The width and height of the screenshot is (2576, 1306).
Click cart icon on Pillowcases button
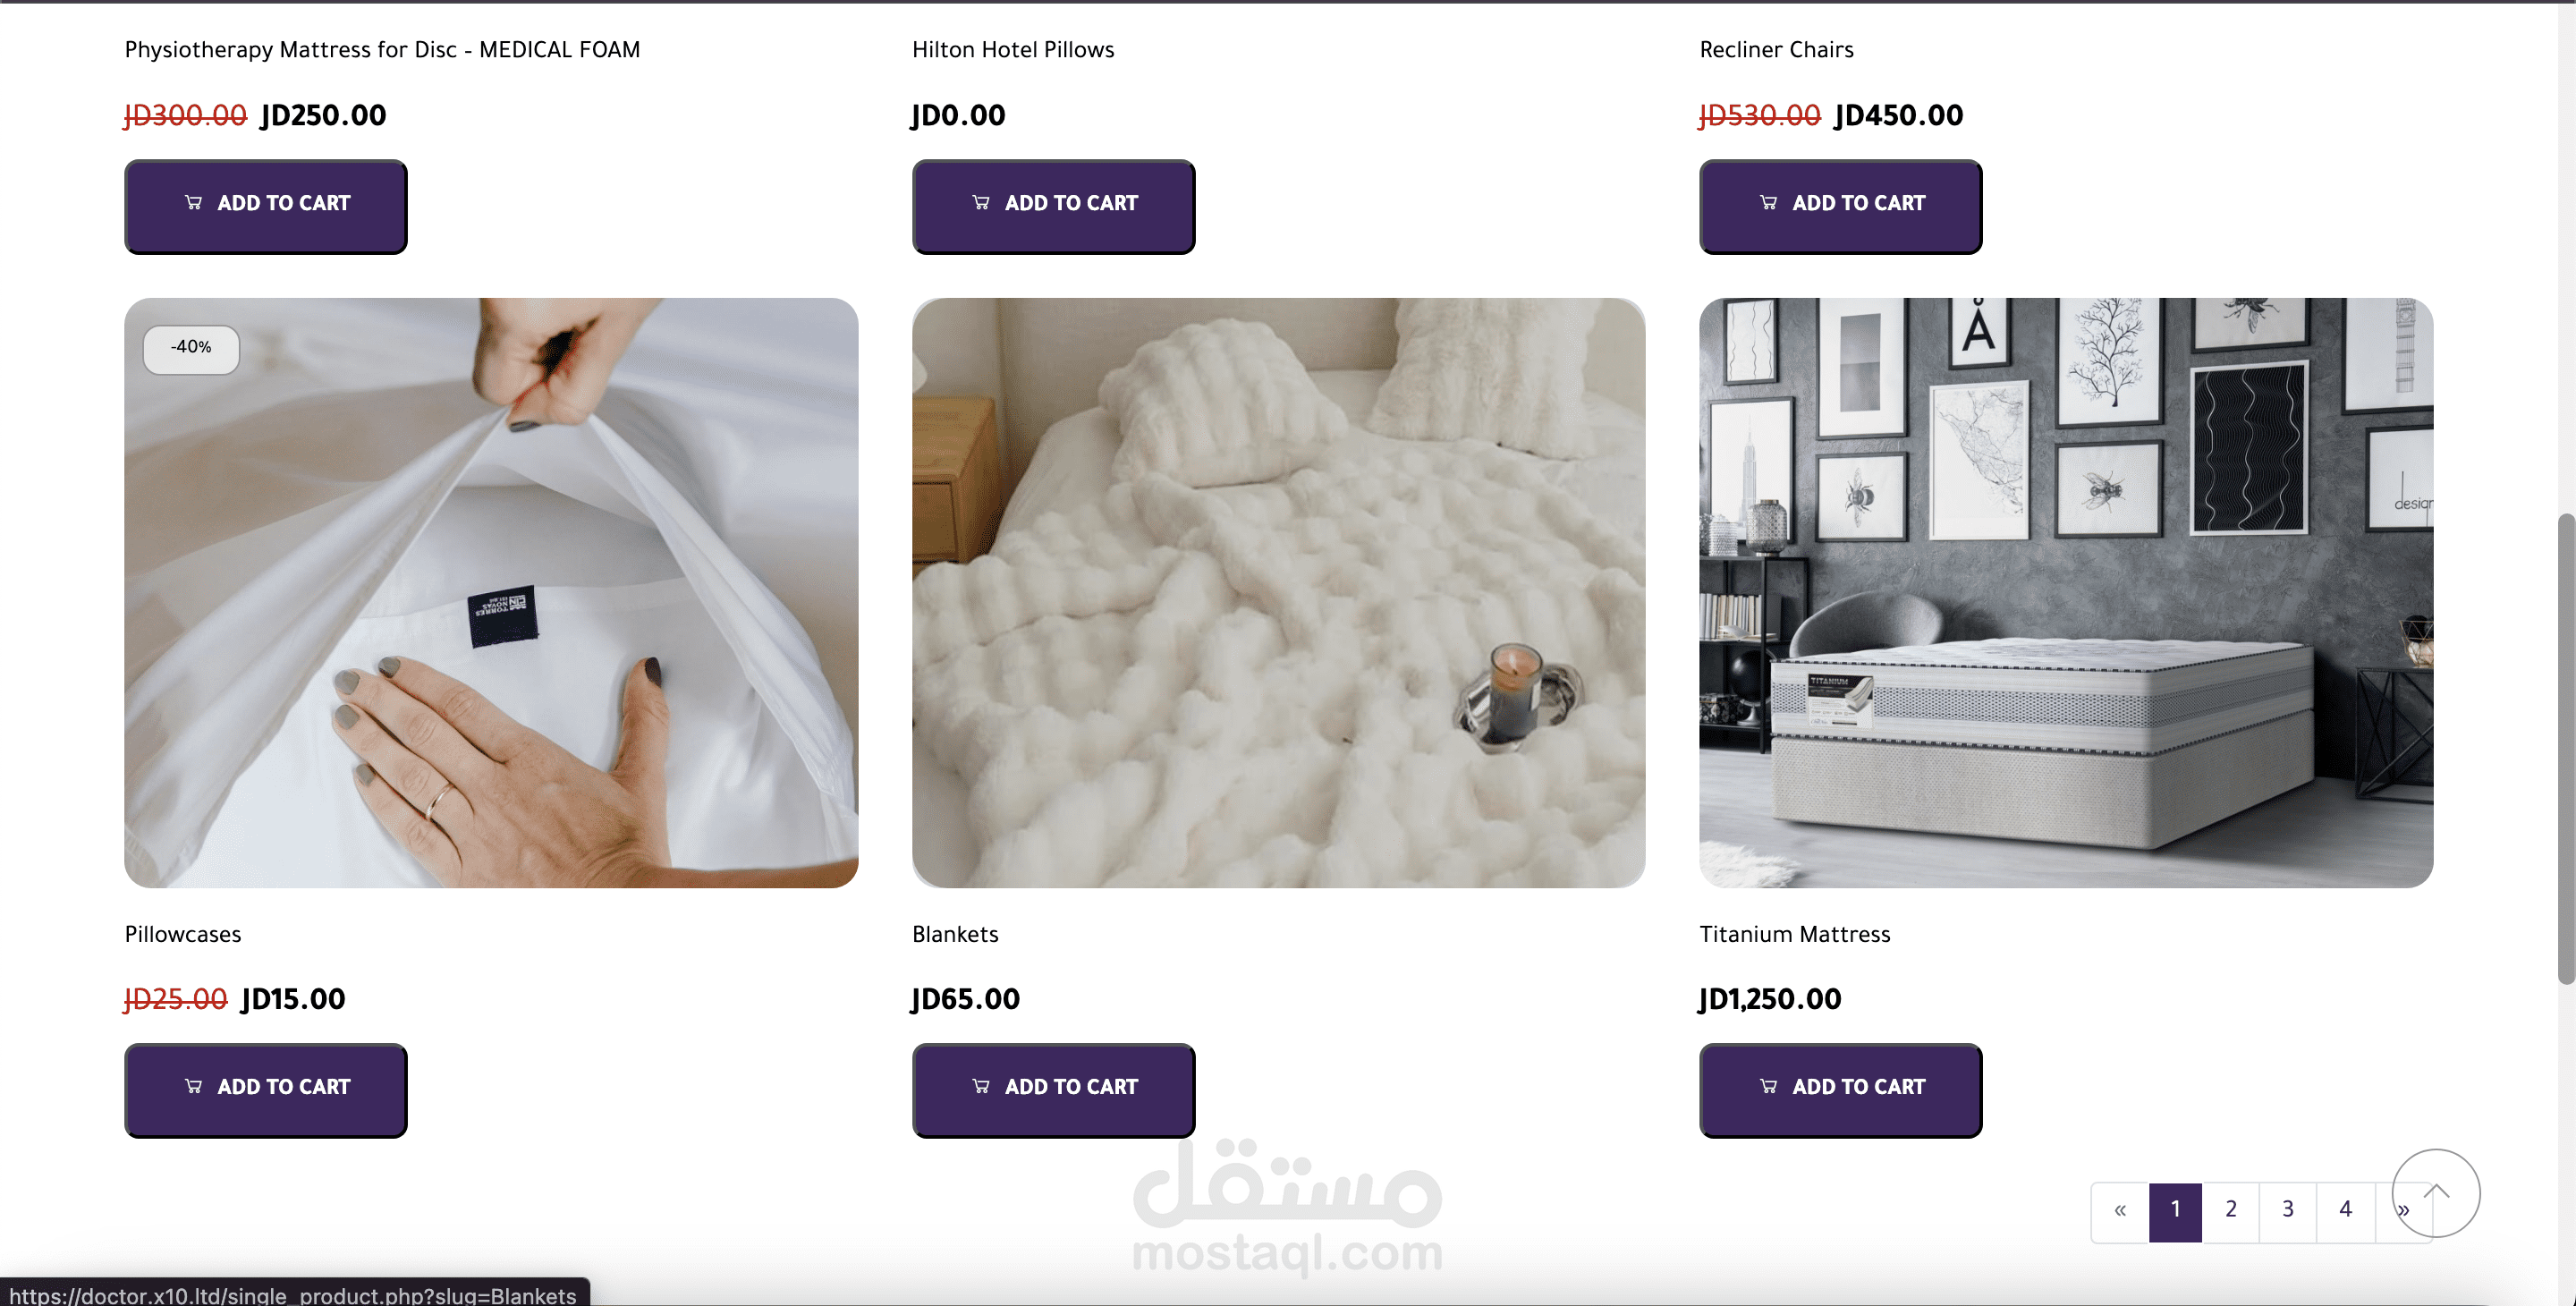coord(194,1086)
